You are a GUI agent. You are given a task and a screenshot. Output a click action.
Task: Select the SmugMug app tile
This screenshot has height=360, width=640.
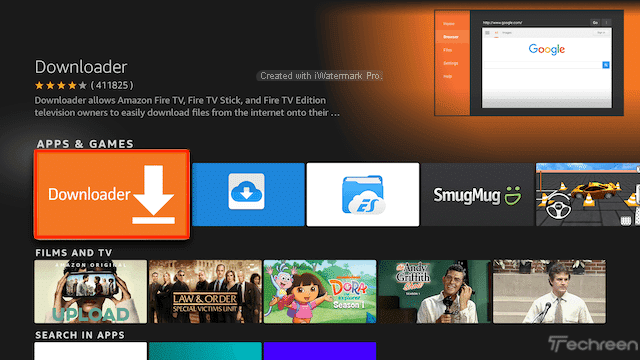478,194
